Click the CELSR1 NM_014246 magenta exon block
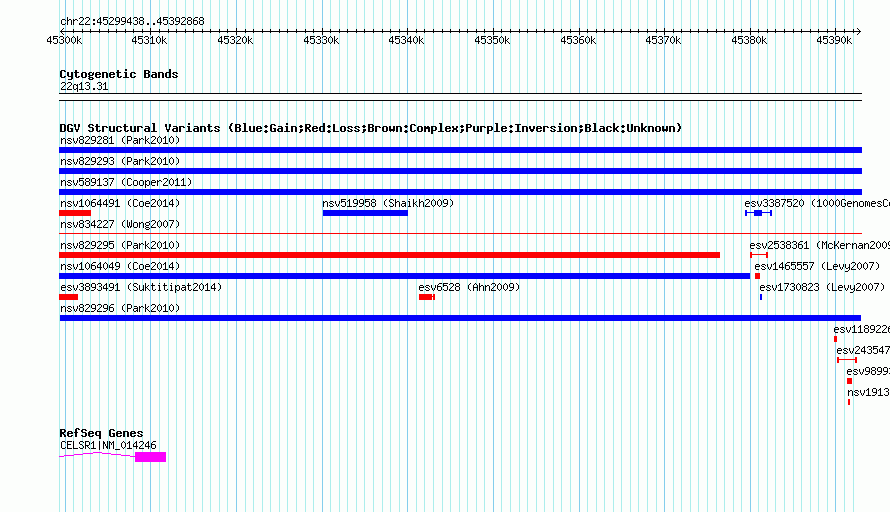The height and width of the screenshot is (512, 890). click(150, 457)
